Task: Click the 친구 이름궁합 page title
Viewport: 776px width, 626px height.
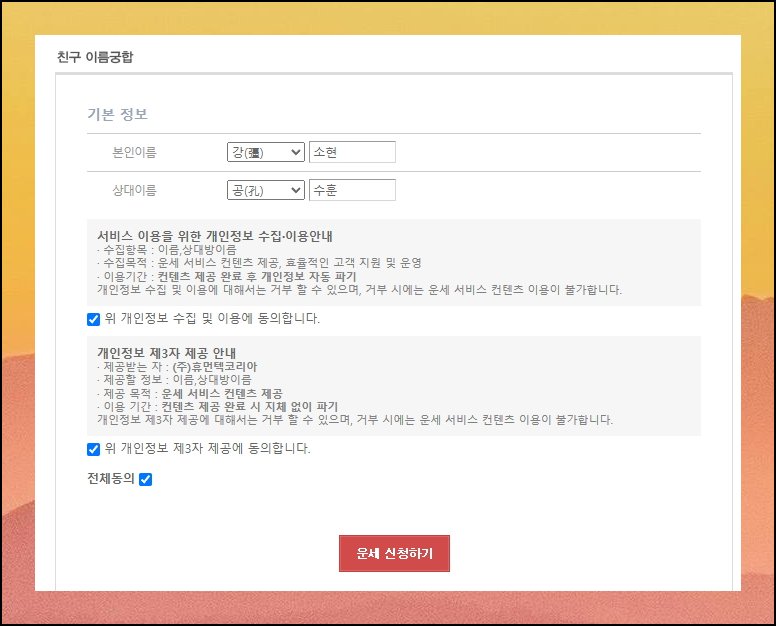Action: click(x=95, y=56)
